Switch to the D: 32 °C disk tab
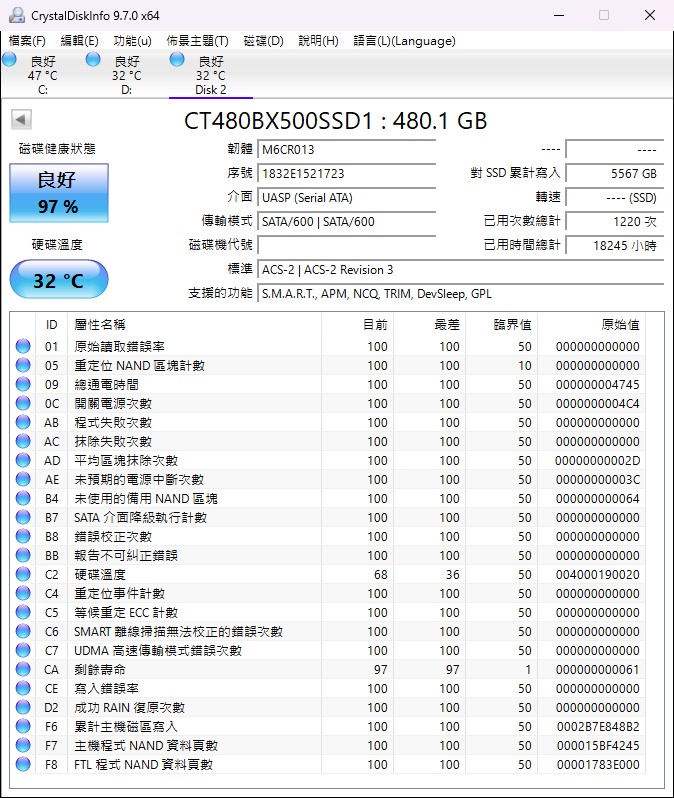Viewport: 674px width, 798px height. click(127, 75)
